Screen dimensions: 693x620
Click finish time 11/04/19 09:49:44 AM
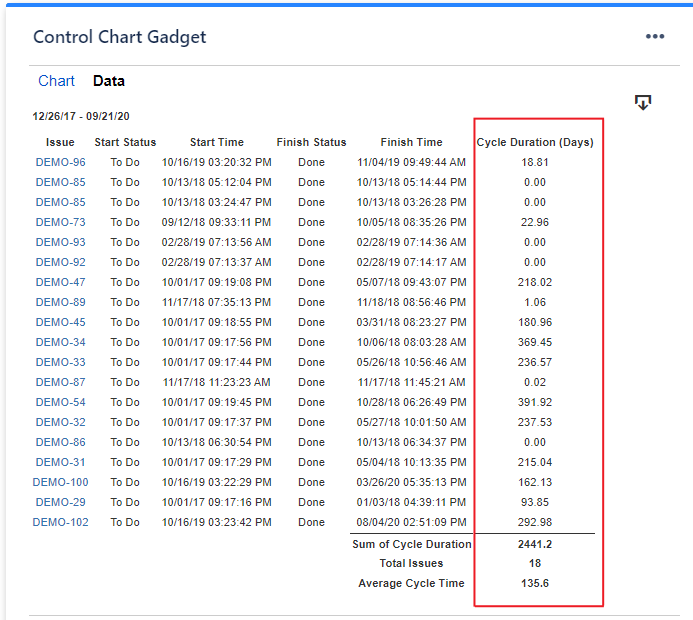411,162
